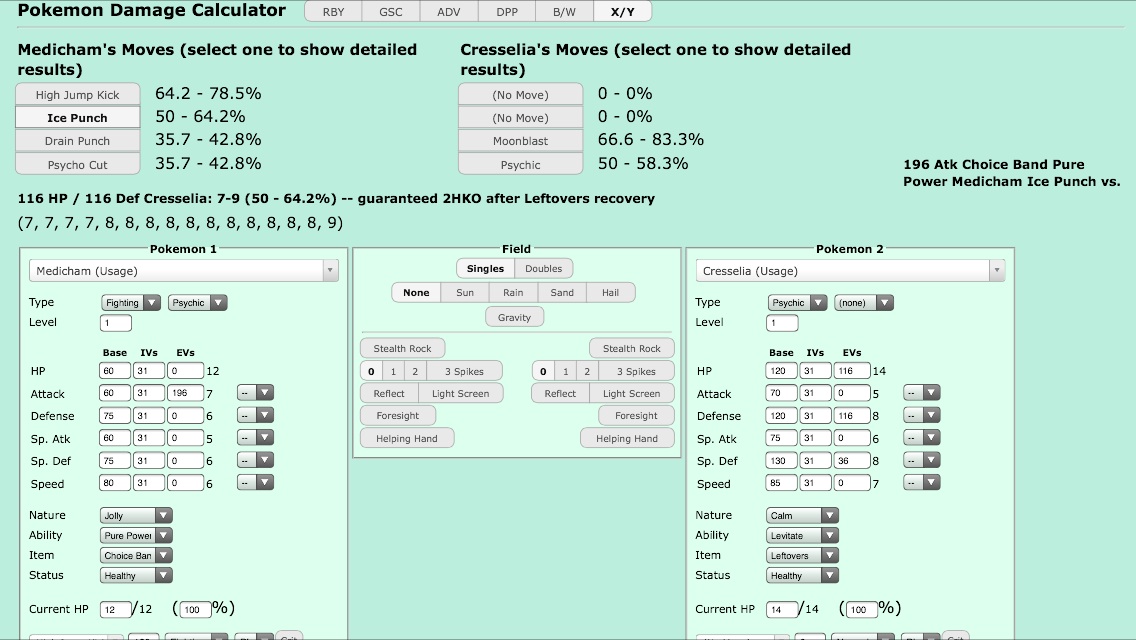This screenshot has width=1136, height=640.
Task: Open Medicham's Speed stat boost dropdown
Action: pos(256,483)
